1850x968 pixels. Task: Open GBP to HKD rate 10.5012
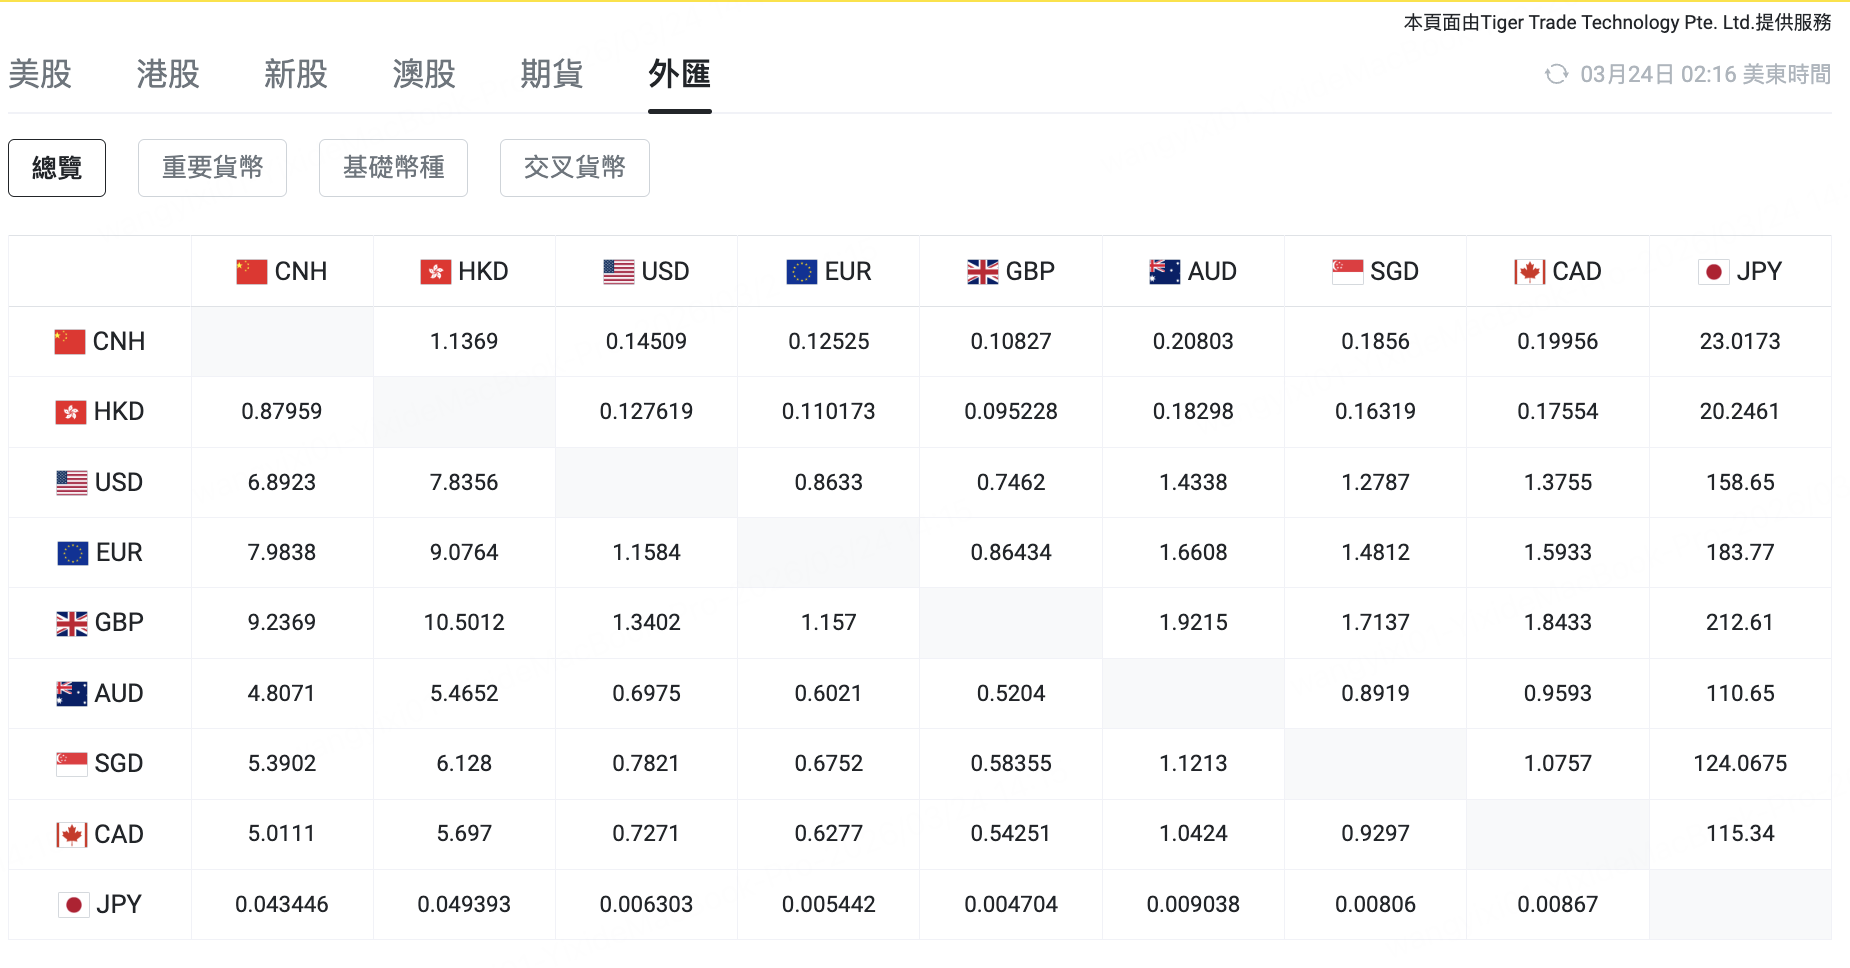[464, 623]
